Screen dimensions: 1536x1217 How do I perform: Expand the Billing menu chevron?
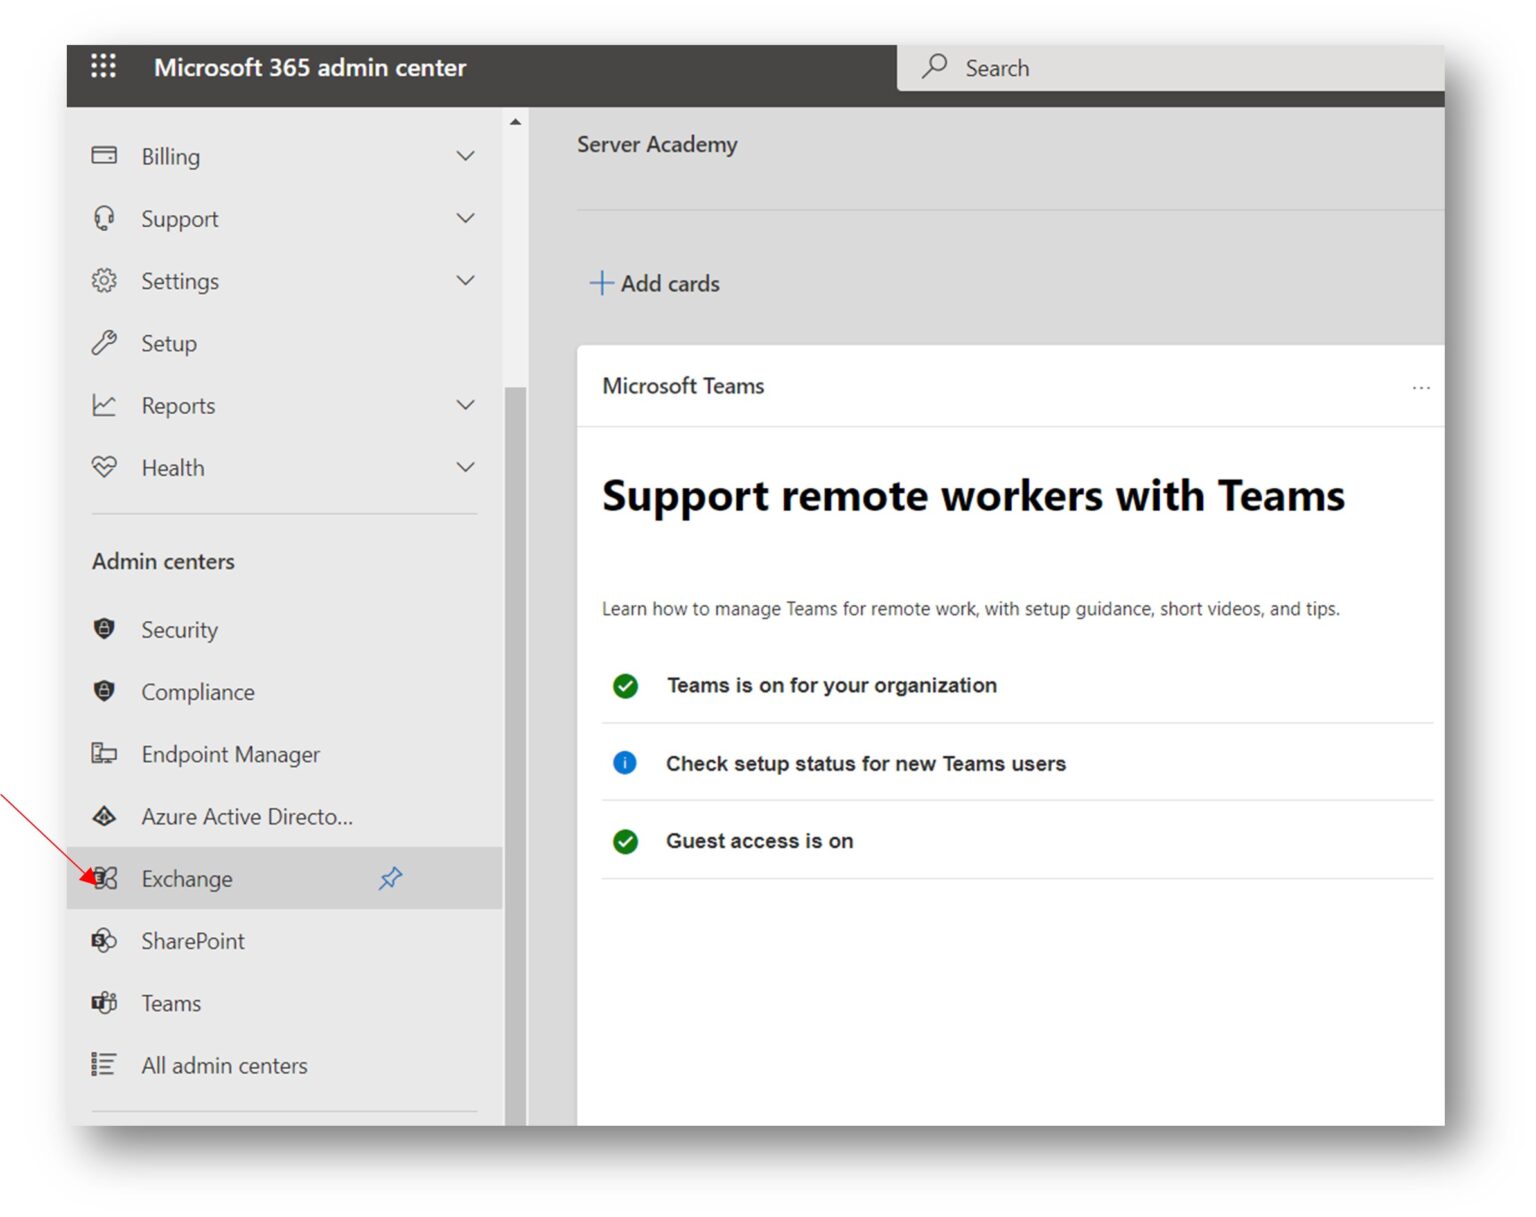[x=465, y=156]
